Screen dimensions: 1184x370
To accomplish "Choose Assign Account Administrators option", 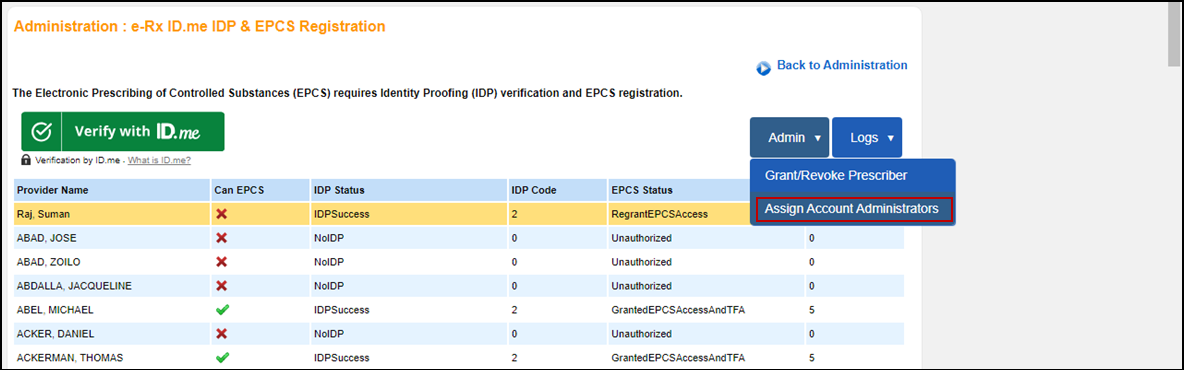I will pos(852,208).
